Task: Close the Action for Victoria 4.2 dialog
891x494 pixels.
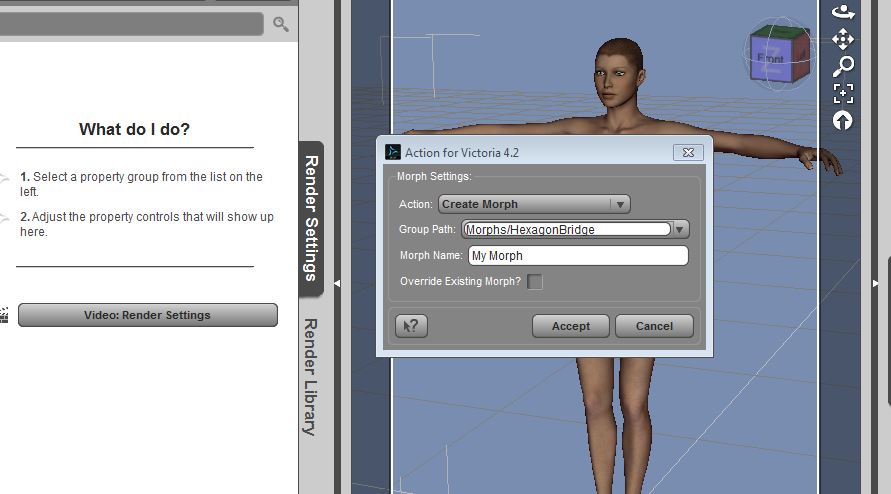Action: [688, 152]
